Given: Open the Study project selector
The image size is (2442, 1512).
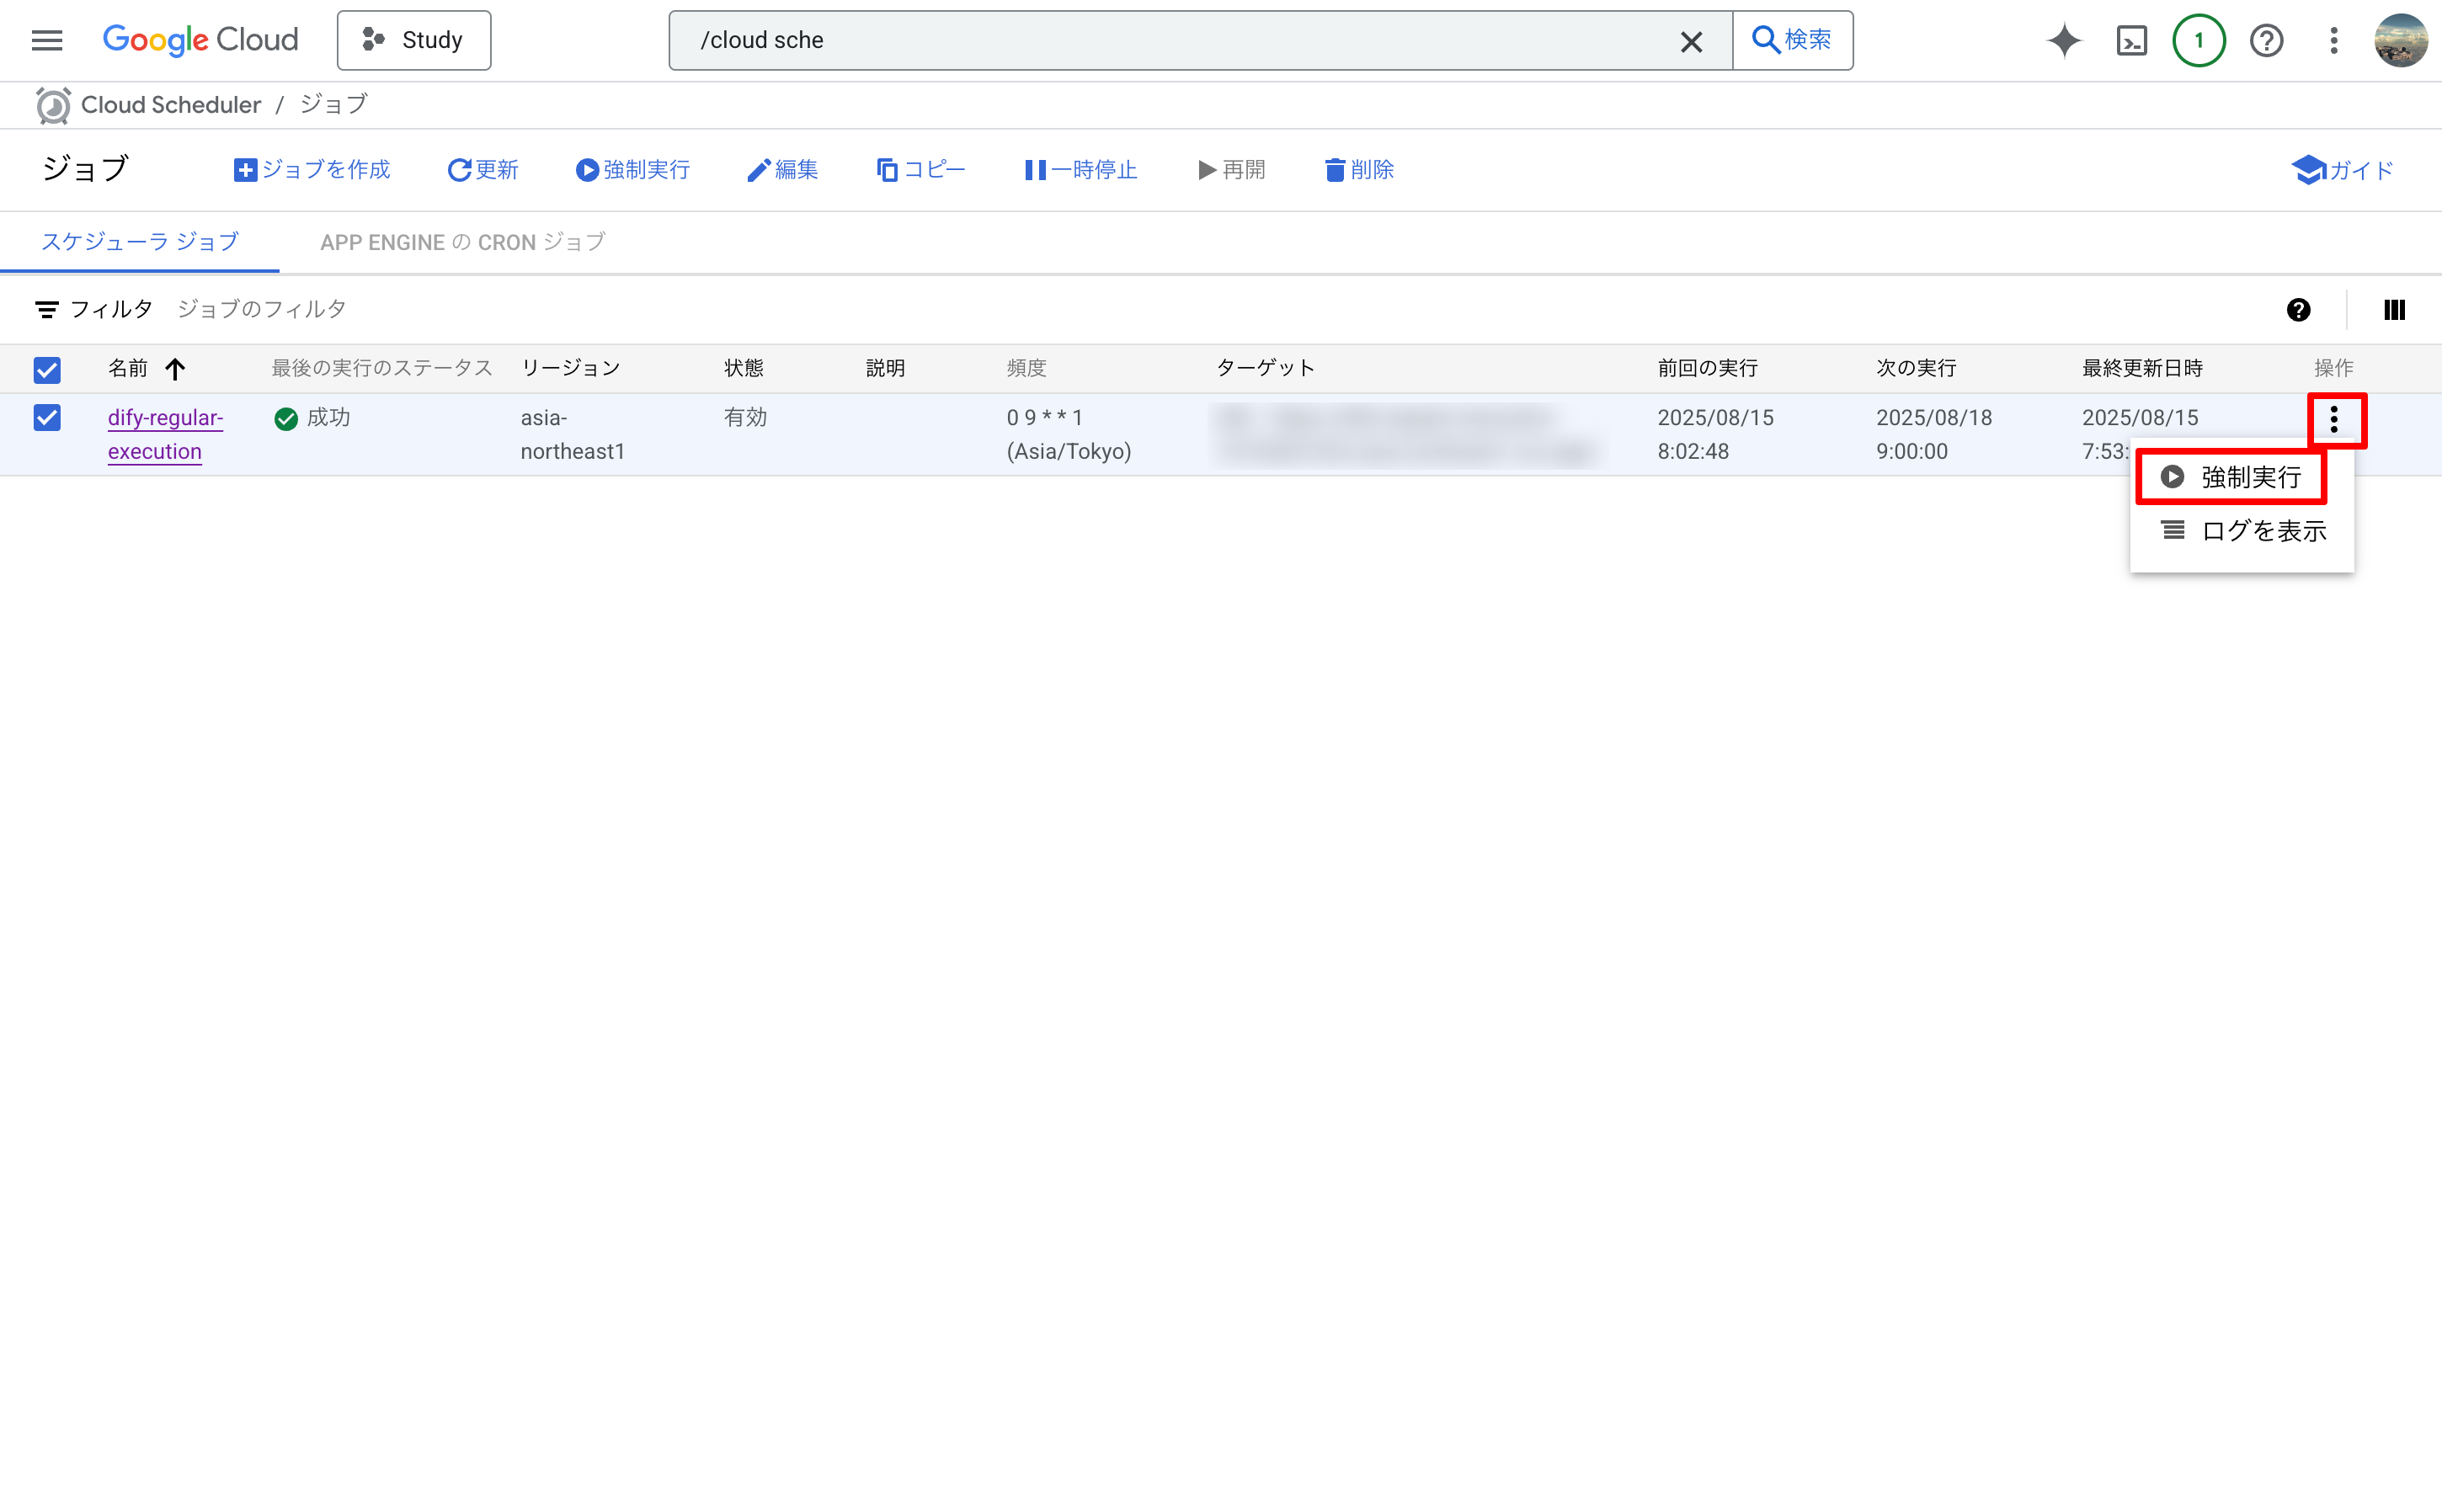Looking at the screenshot, I should point(414,40).
